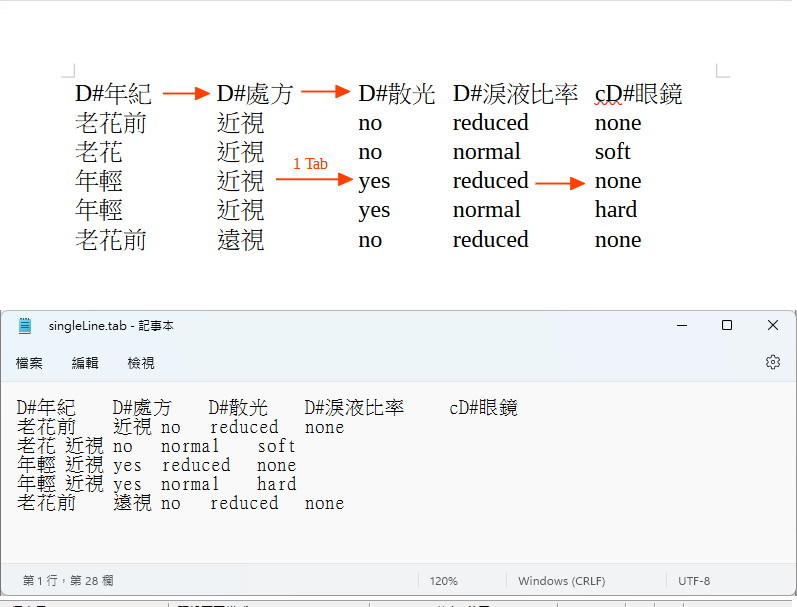Click the misspelled cD#眼鏡 heading in document
Image resolution: width=797 pixels, height=607 pixels.
coord(638,94)
